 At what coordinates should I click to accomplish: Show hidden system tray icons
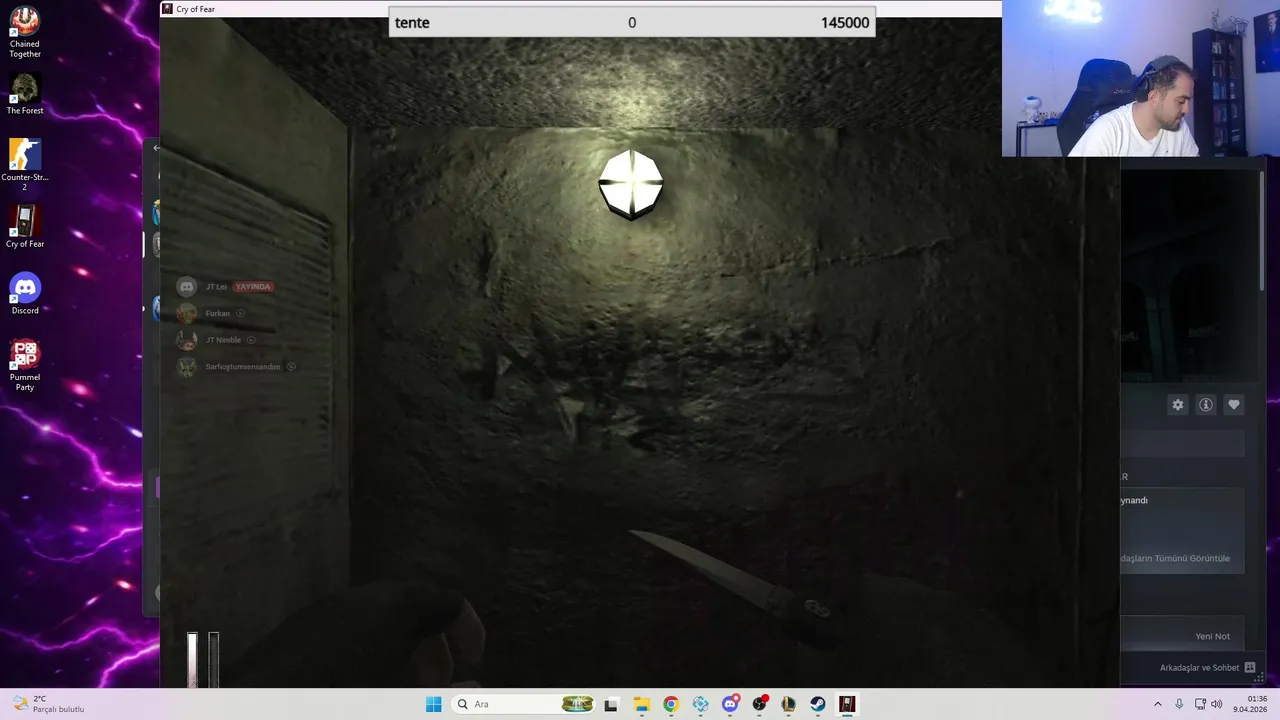[x=1158, y=704]
